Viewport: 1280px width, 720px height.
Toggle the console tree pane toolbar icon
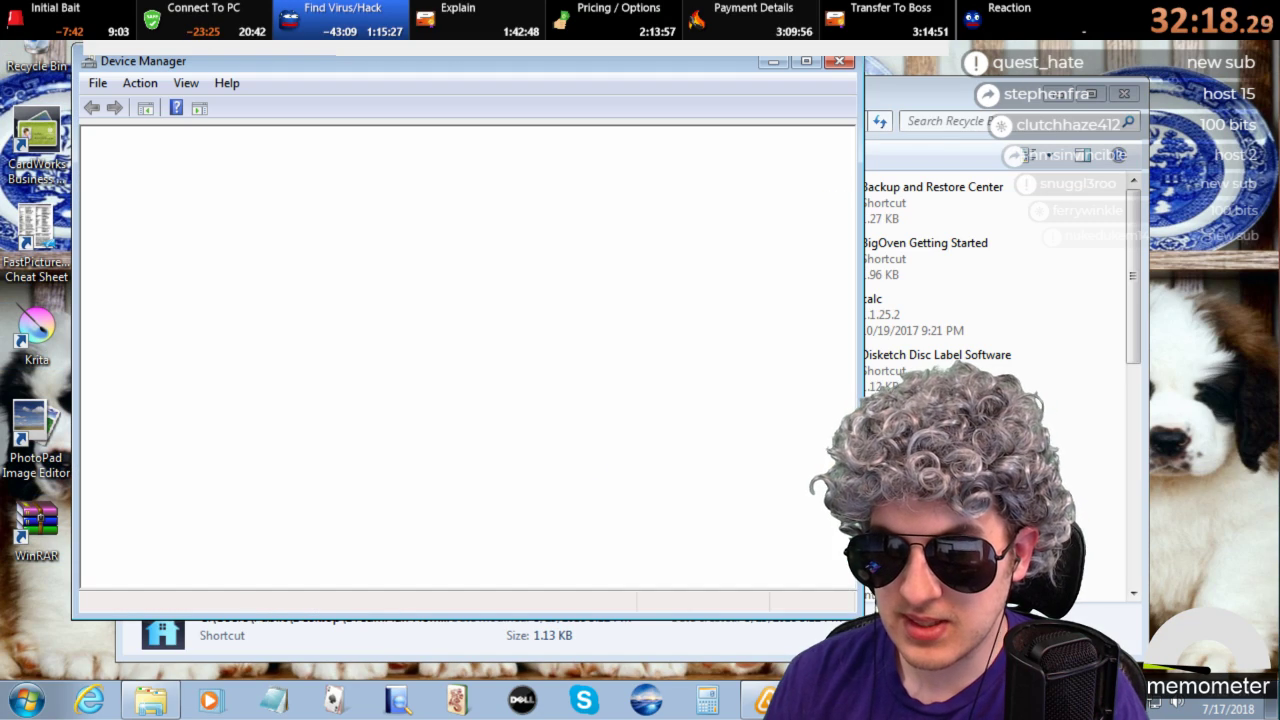pos(146,108)
